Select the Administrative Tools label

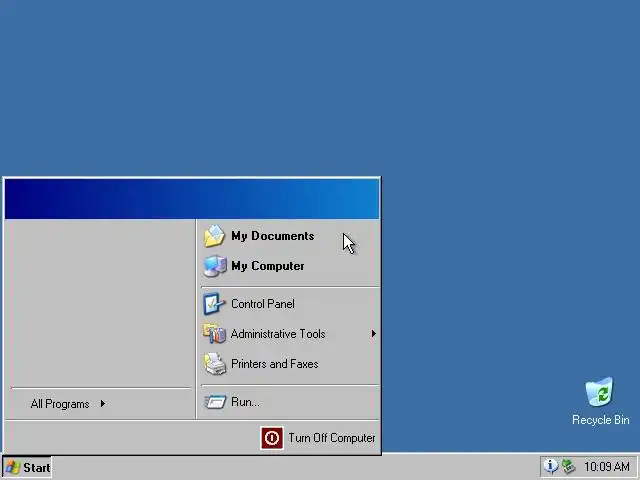(x=278, y=334)
